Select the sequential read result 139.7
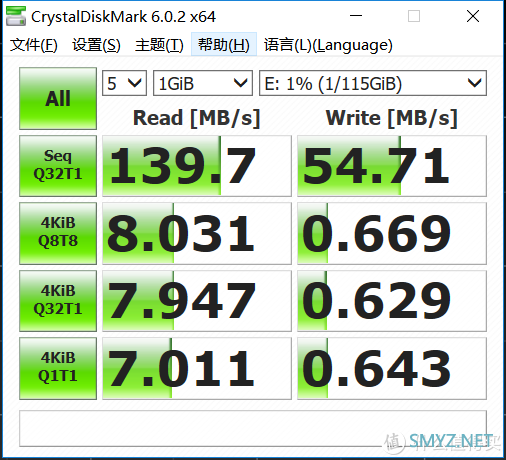 point(197,166)
